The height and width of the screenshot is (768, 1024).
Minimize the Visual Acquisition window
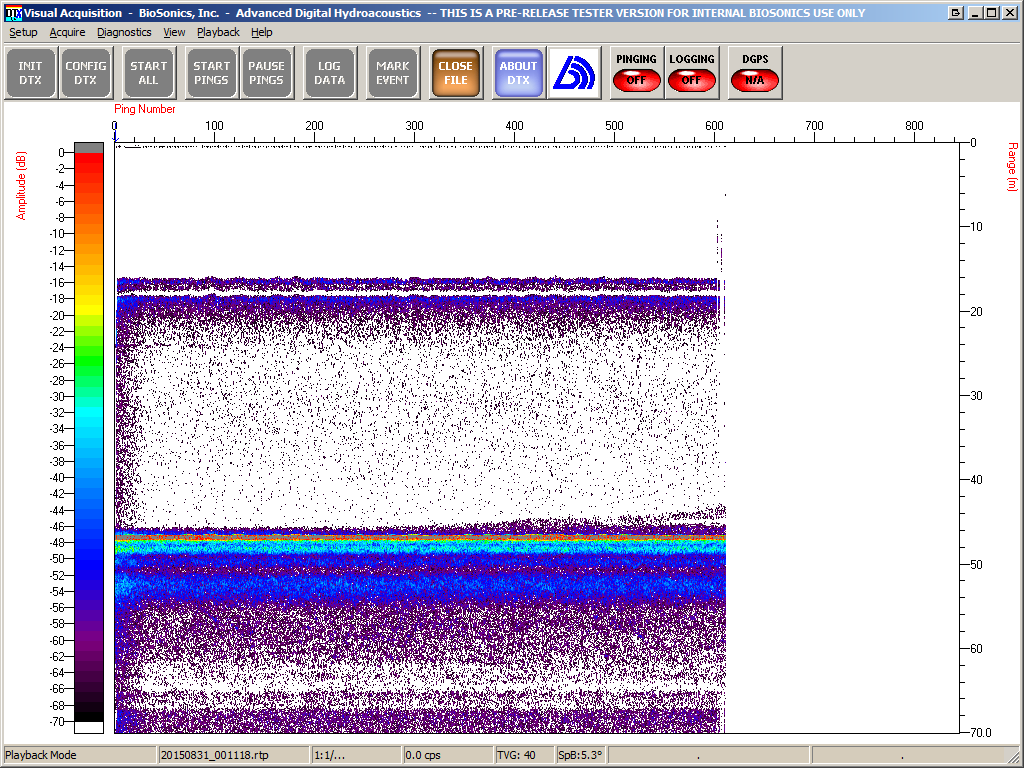976,12
